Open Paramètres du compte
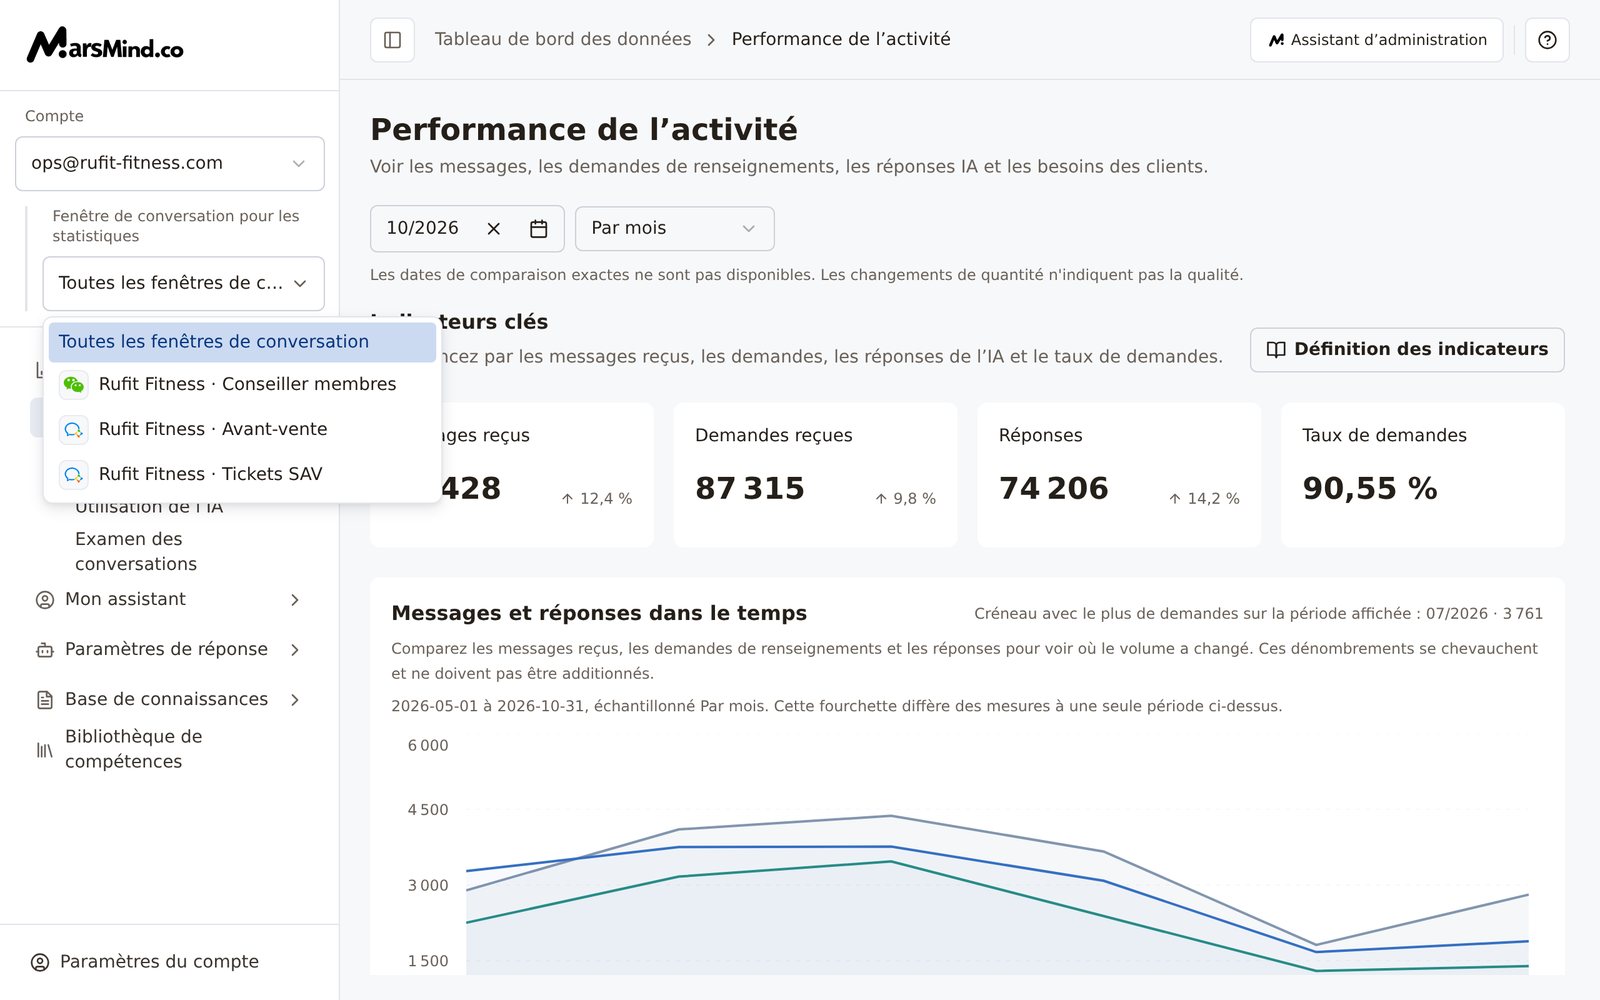Image resolution: width=1600 pixels, height=1000 pixels. pos(159,962)
